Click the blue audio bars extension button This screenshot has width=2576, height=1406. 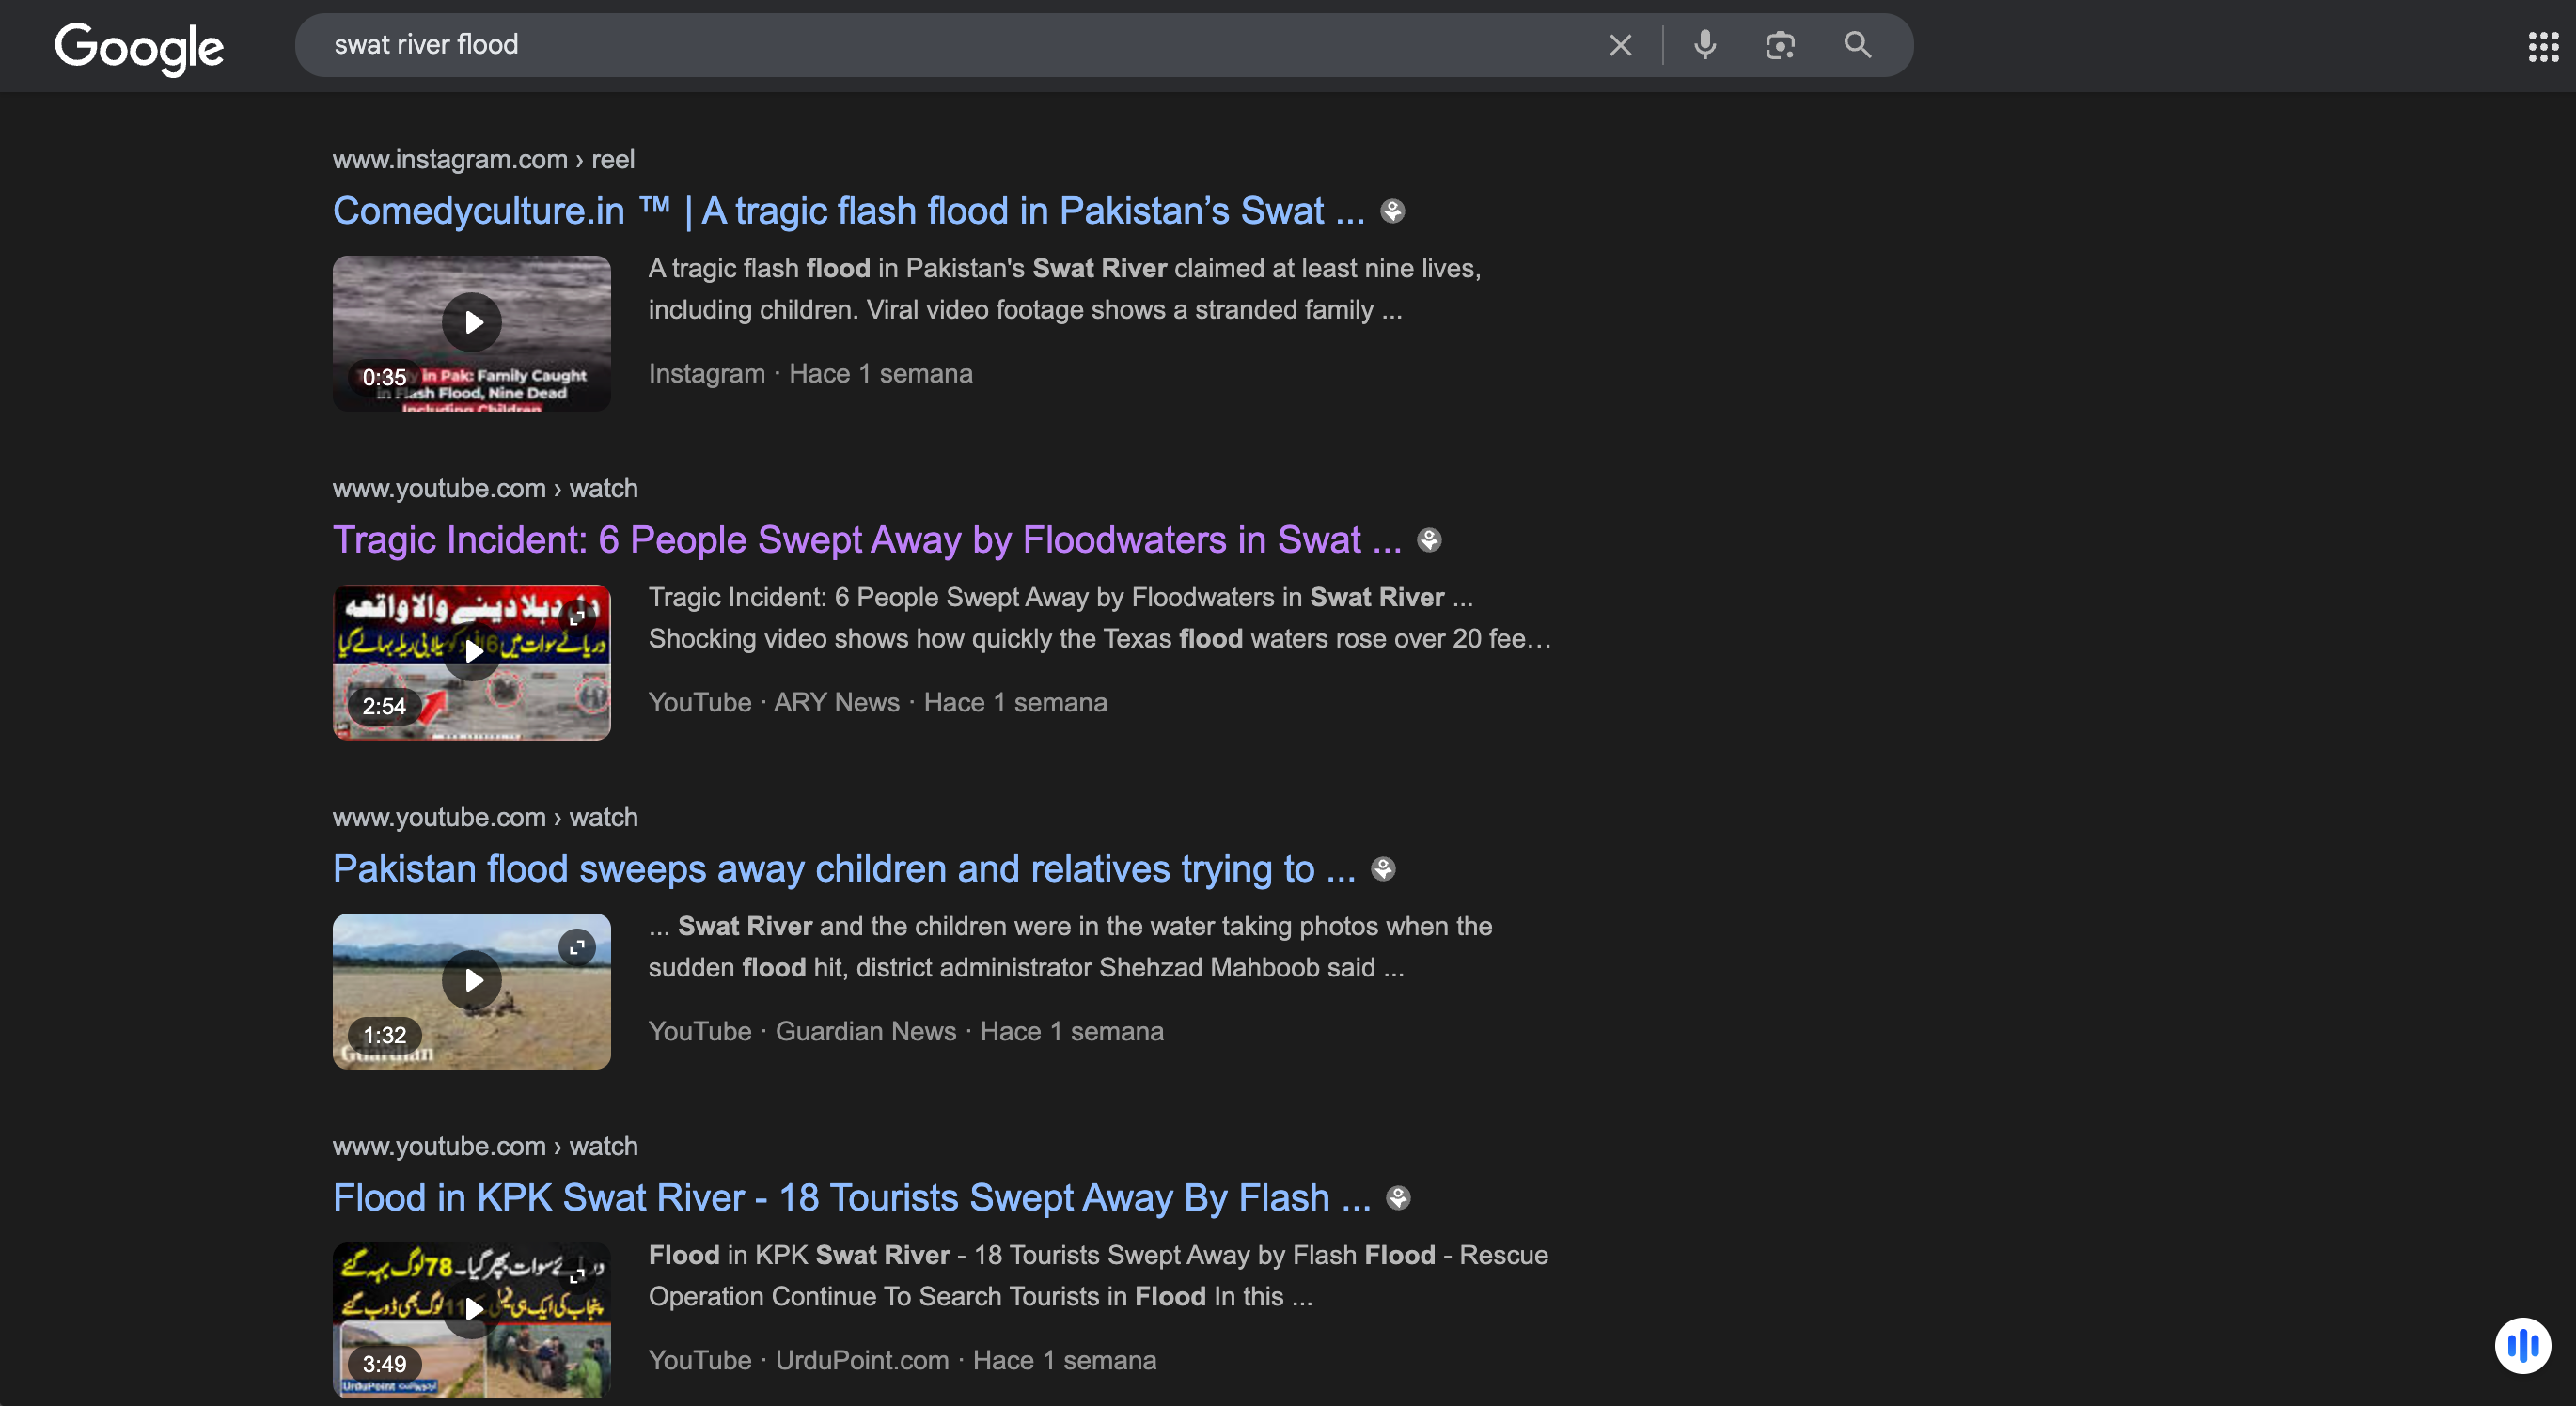point(2523,1345)
